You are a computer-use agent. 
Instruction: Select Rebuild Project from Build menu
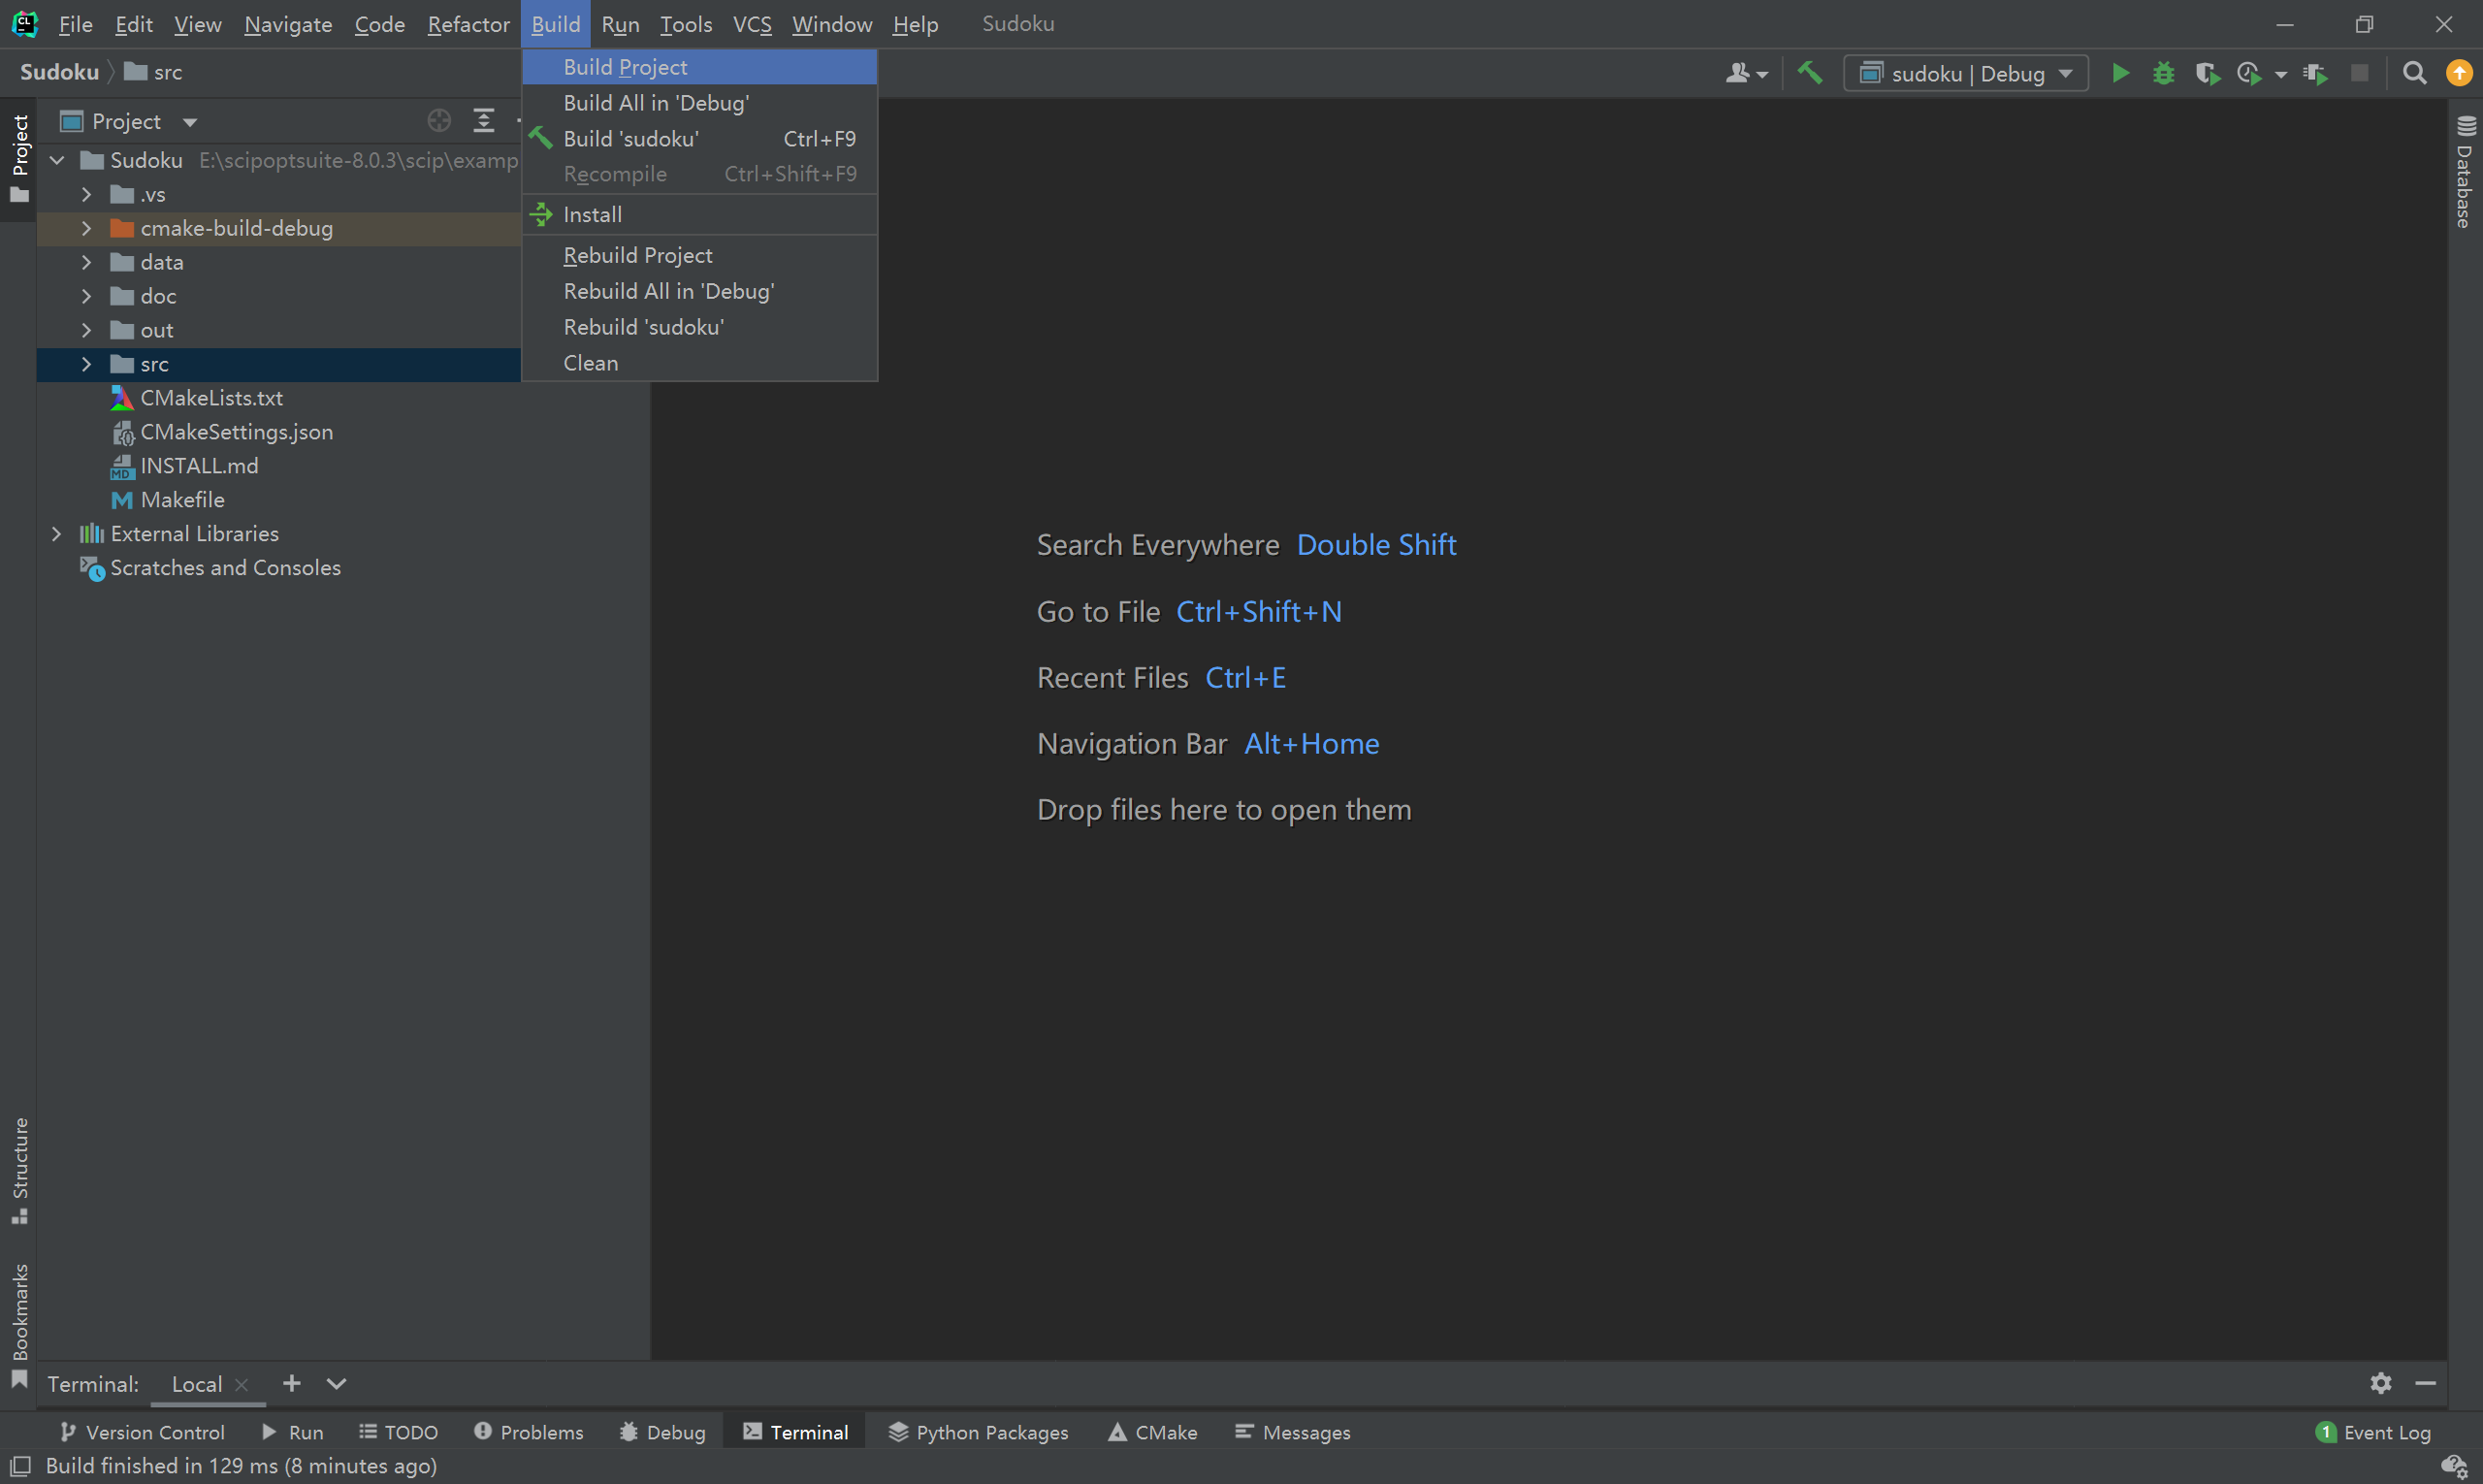pyautogui.click(x=637, y=255)
